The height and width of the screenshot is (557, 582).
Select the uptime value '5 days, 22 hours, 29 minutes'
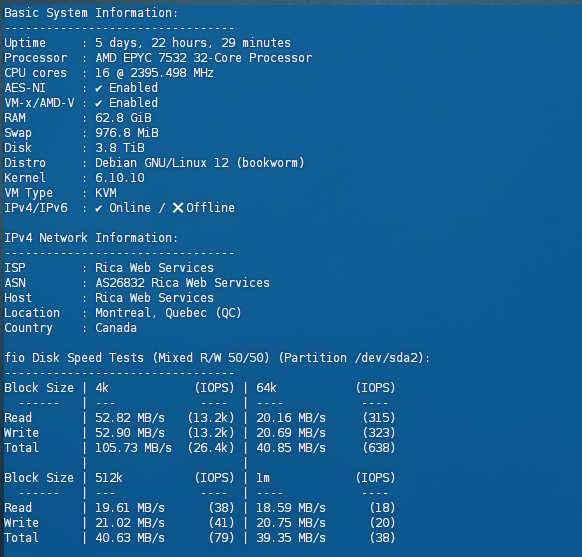point(193,43)
